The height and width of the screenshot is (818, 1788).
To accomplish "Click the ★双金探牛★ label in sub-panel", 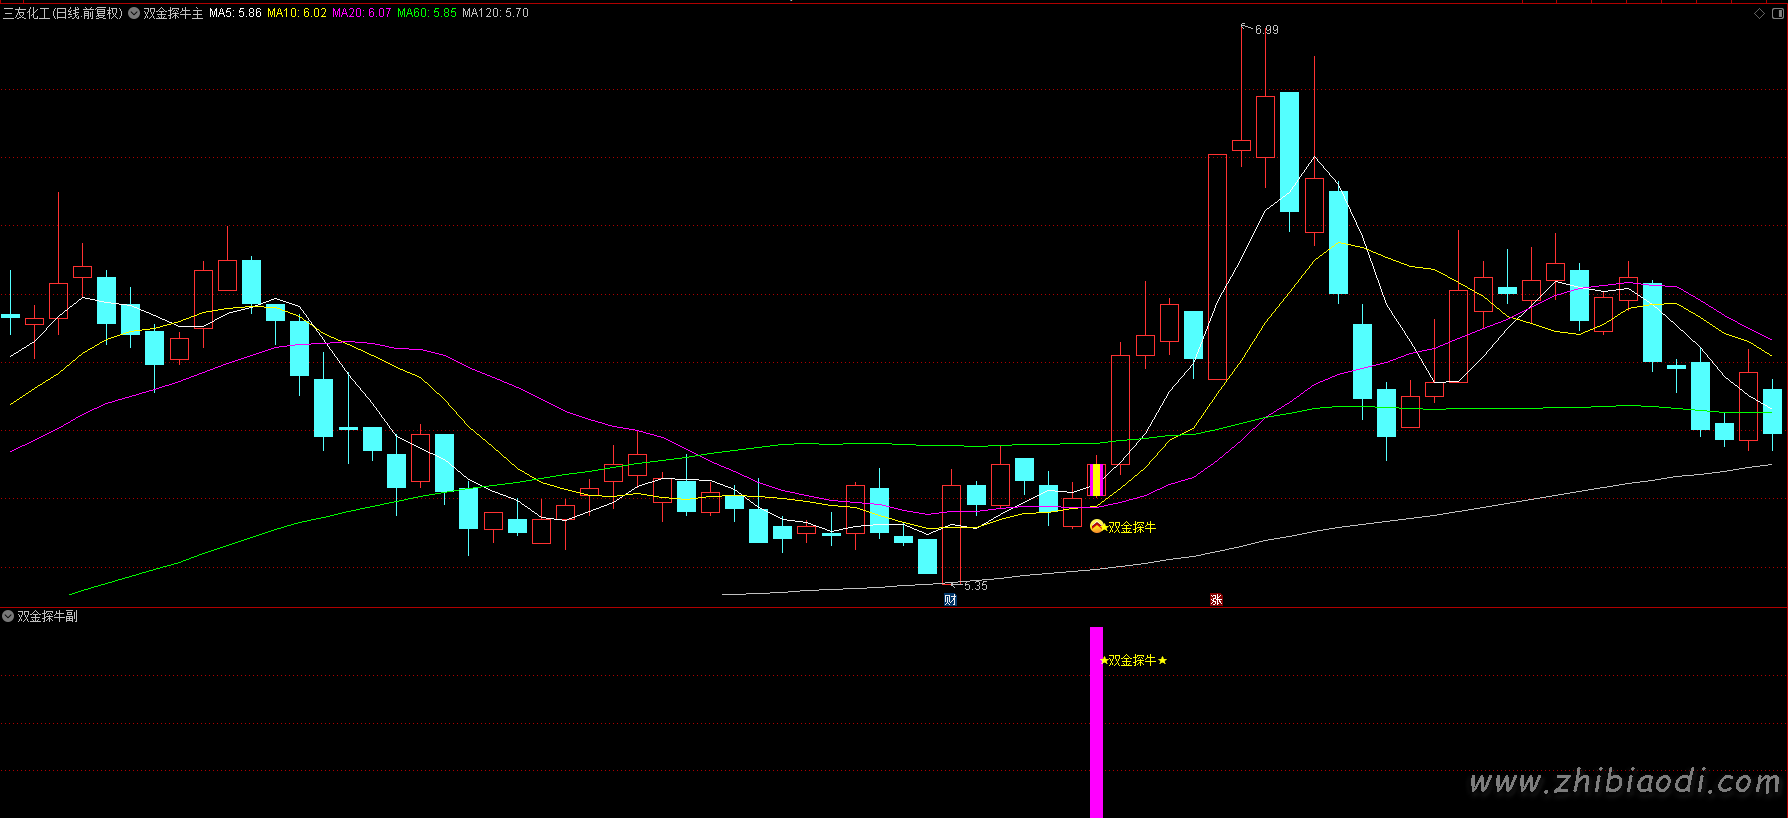I will pos(1133,660).
